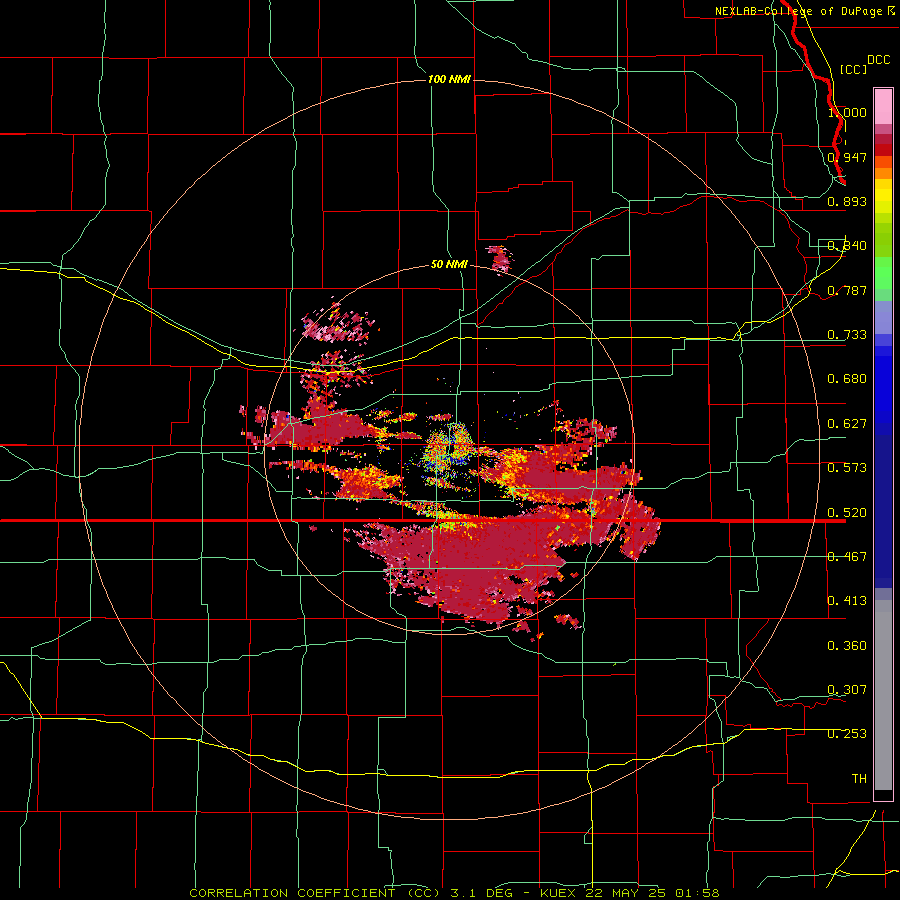900x900 pixels.
Task: Click the DCC label above the color bar
Action: (878, 60)
